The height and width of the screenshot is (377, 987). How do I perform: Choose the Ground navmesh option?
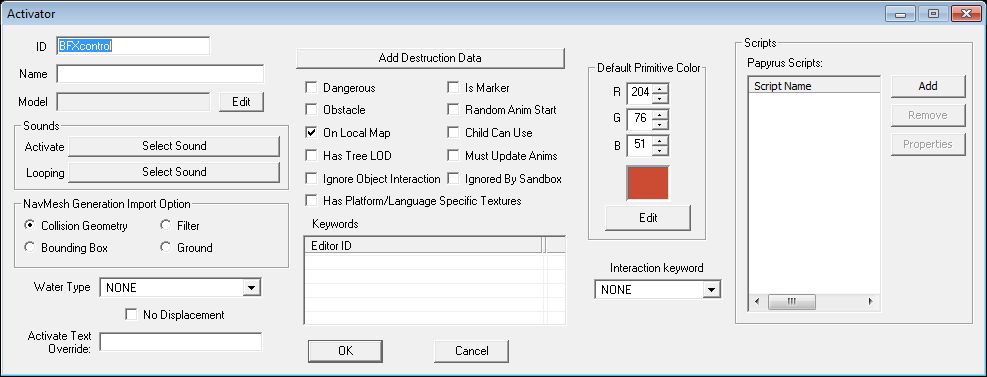[166, 247]
